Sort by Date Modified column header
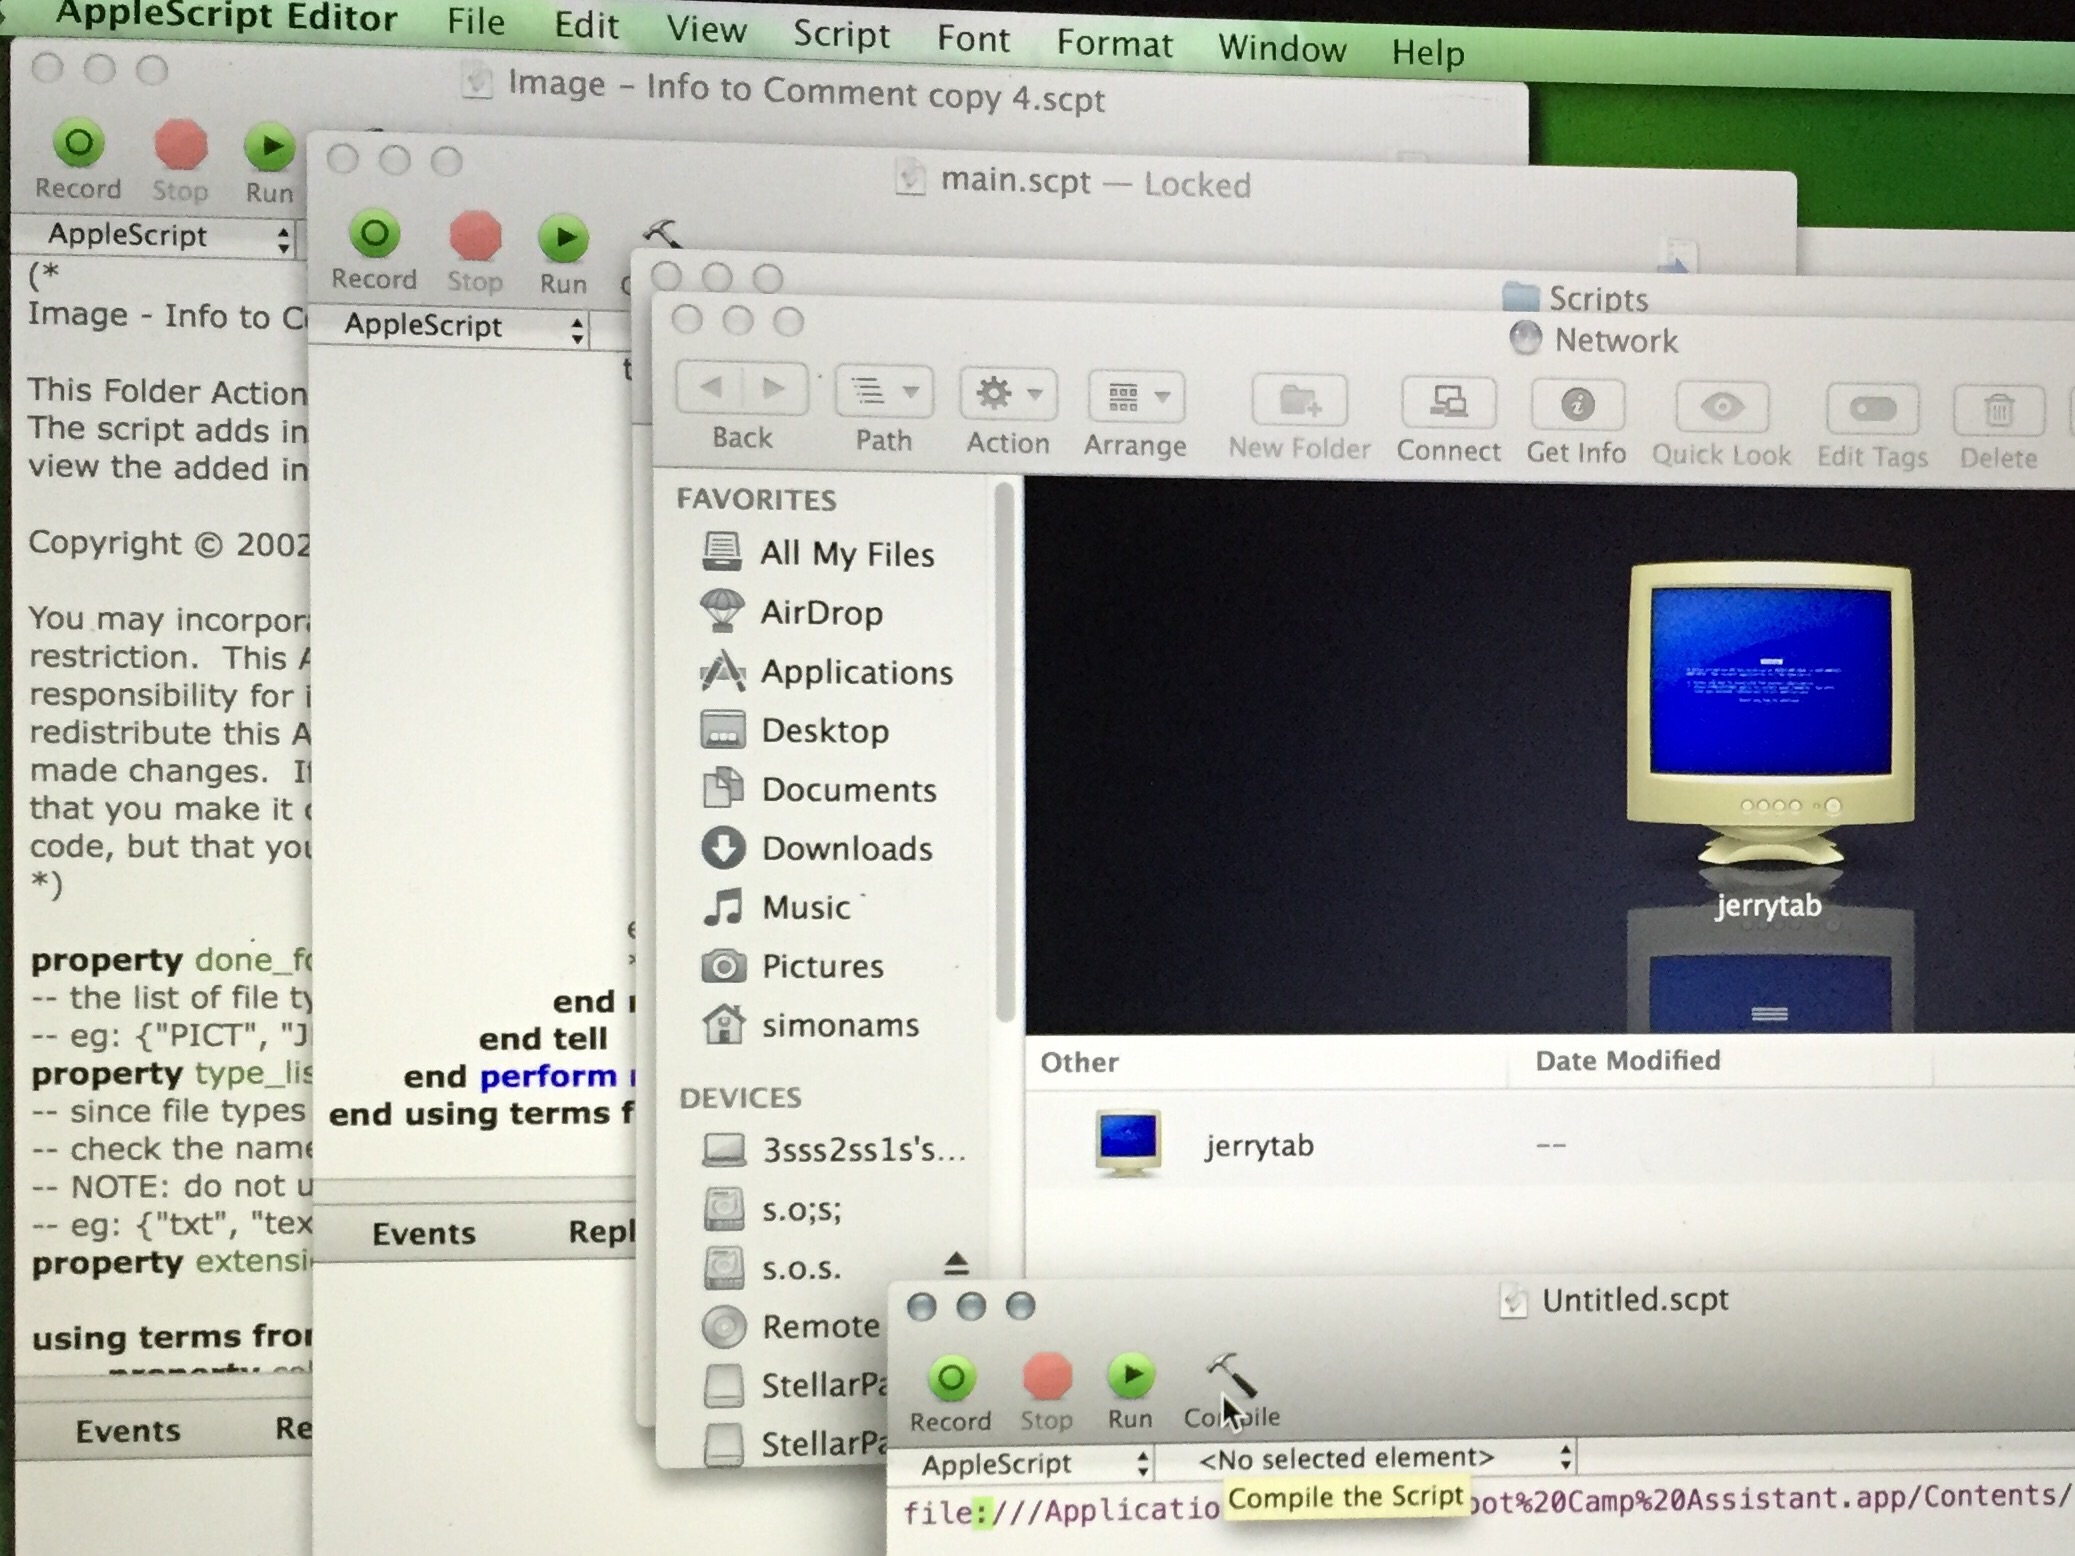This screenshot has width=2075, height=1556. coord(1628,1061)
